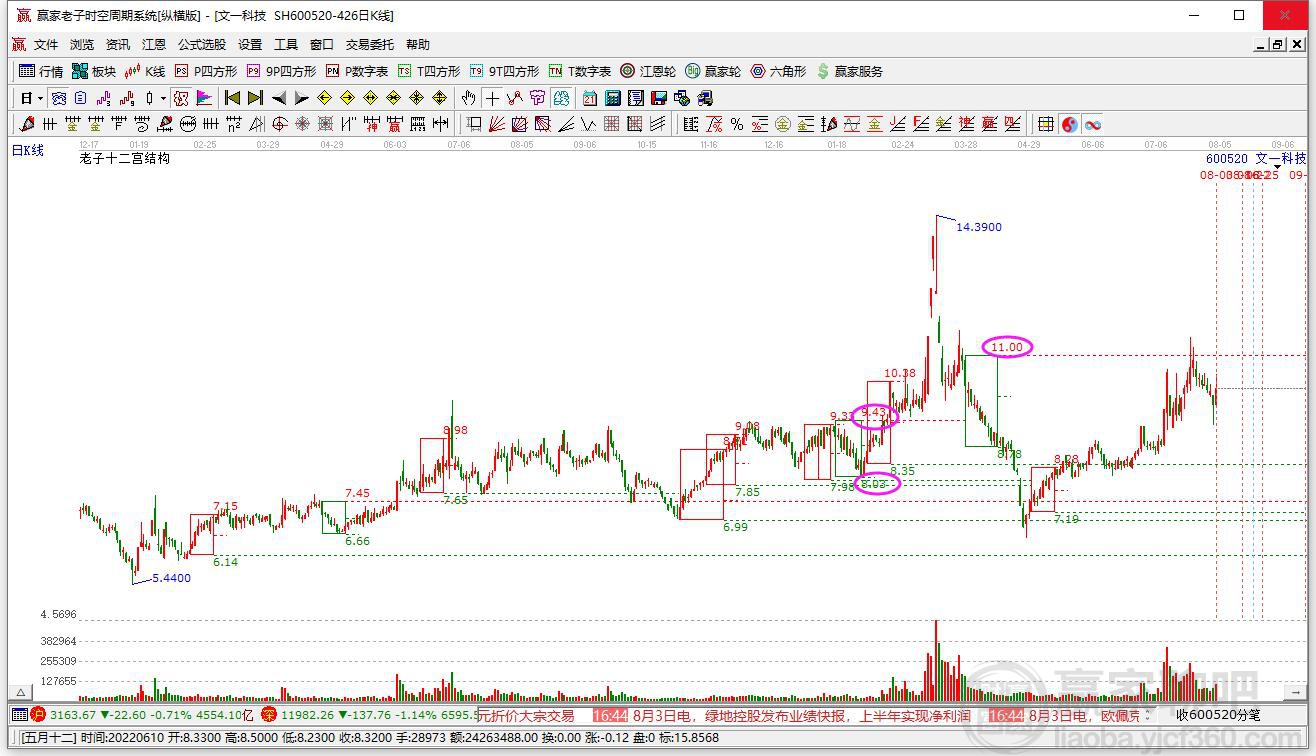Toggle the crosshair cursor tool
The height and width of the screenshot is (756, 1316).
tap(492, 98)
